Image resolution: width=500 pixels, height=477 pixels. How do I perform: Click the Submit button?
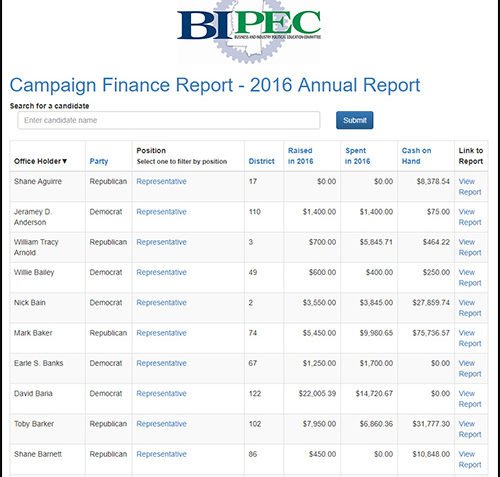tap(355, 120)
